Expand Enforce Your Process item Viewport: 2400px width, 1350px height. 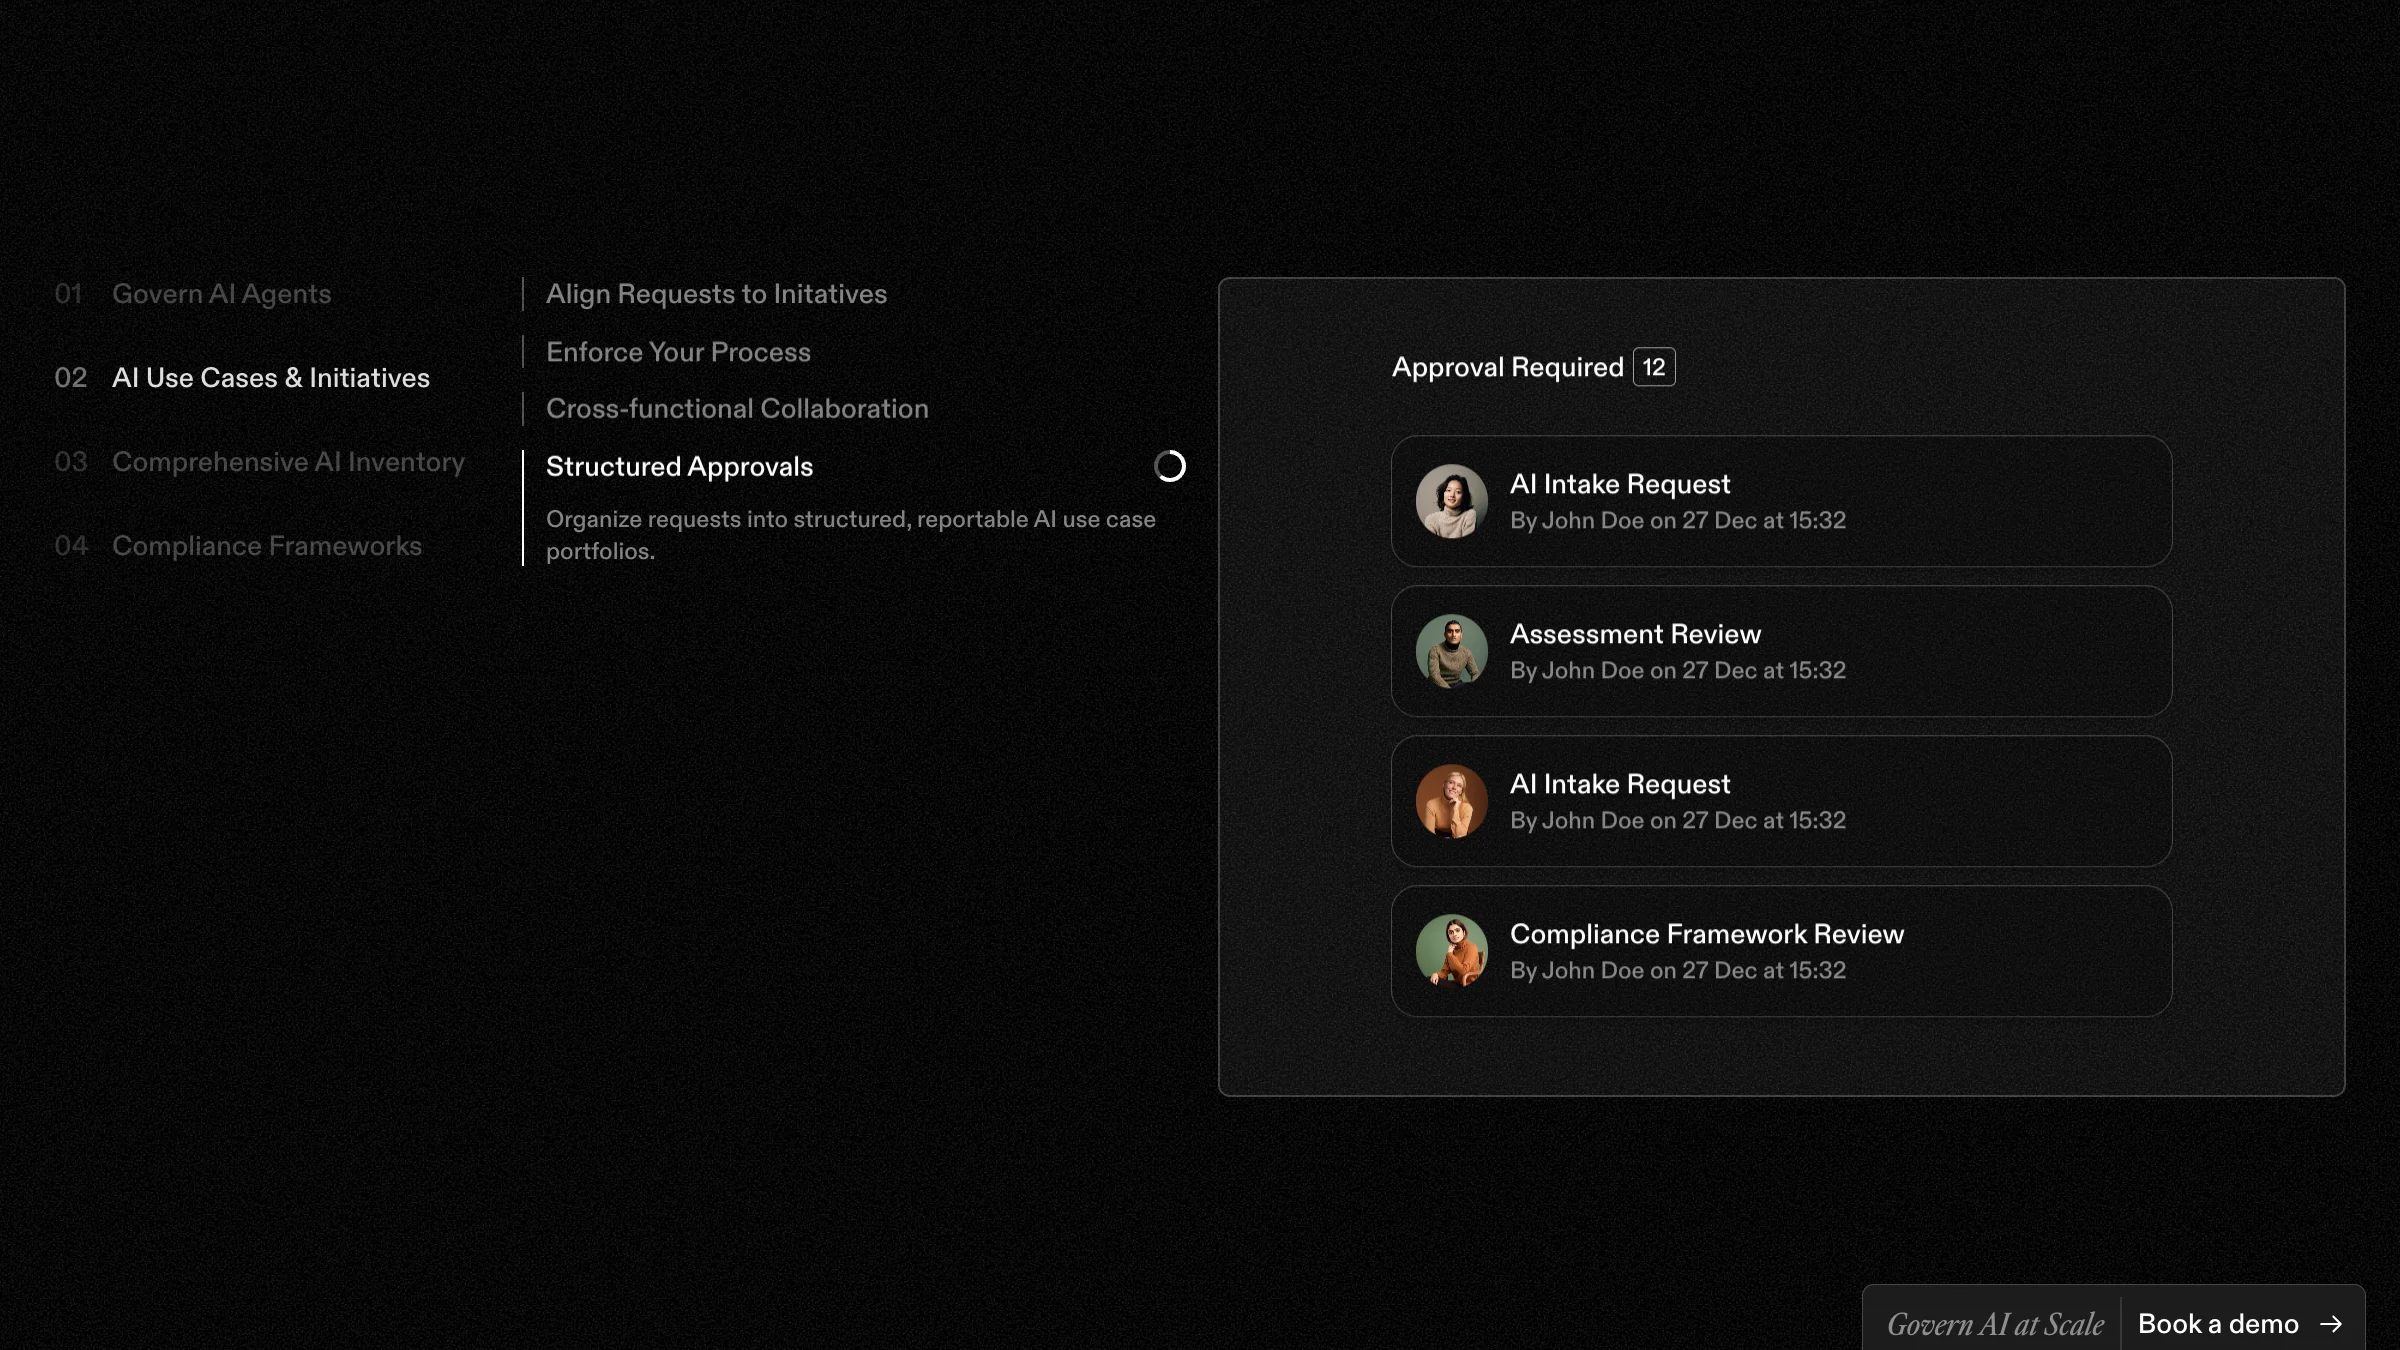click(x=678, y=352)
